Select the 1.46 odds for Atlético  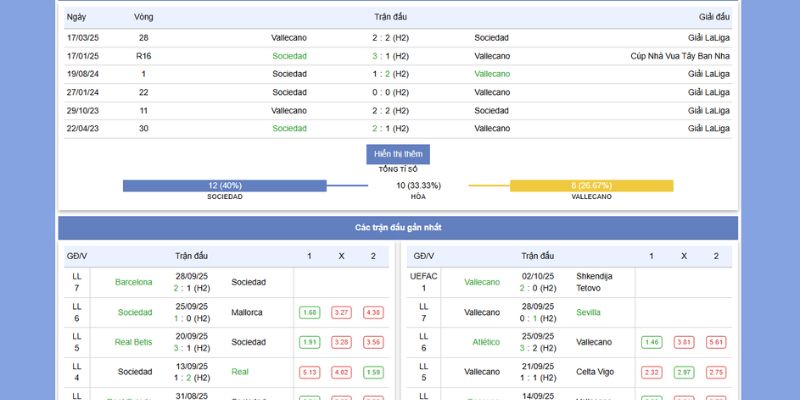[x=651, y=342]
